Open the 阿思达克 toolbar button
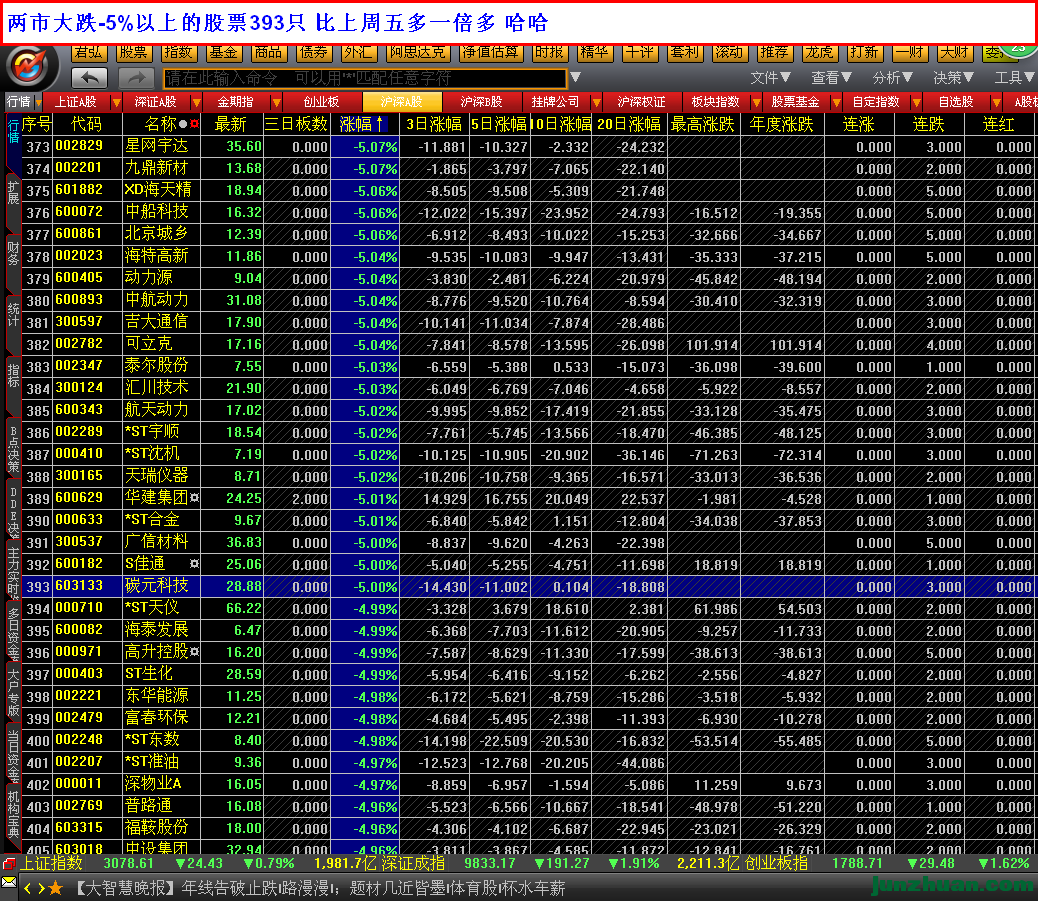The width and height of the screenshot is (1038, 901). [x=418, y=52]
